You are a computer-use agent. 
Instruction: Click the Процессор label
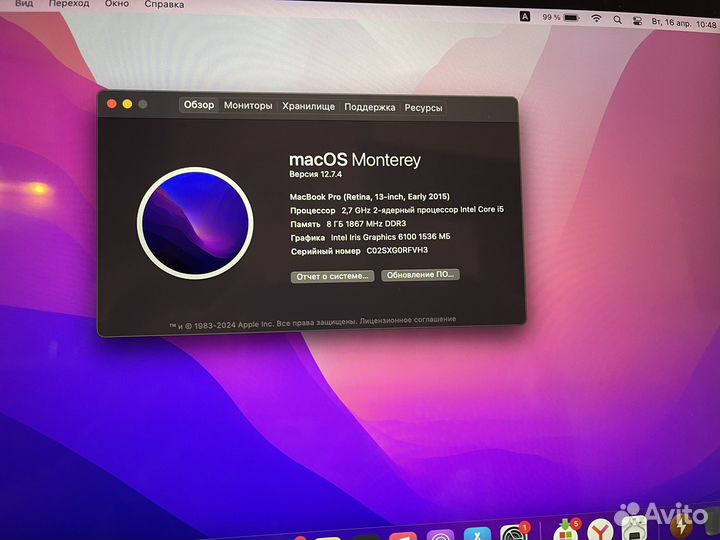coord(313,210)
